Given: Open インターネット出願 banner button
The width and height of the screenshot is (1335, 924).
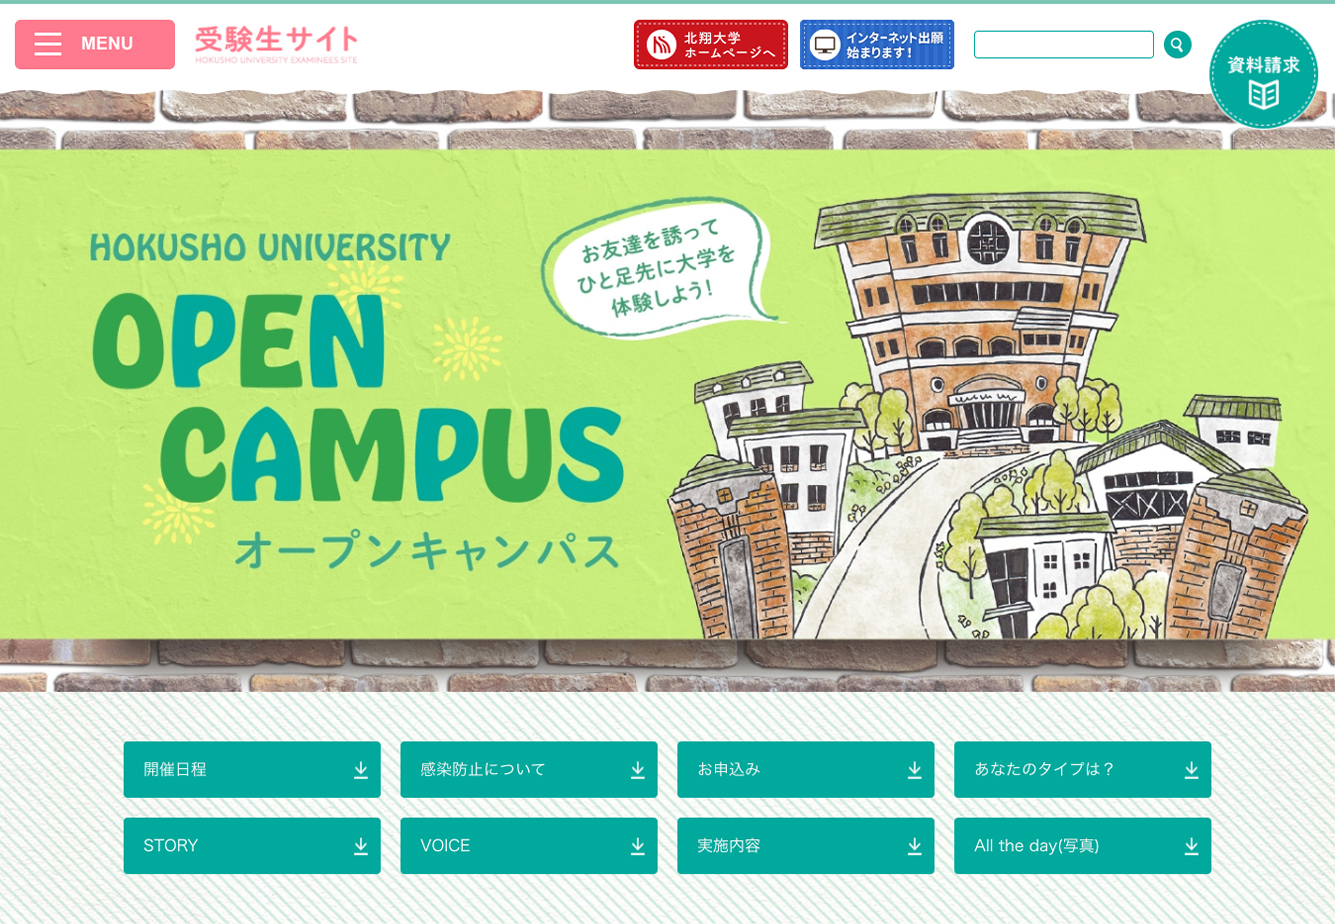Looking at the screenshot, I should tap(877, 45).
